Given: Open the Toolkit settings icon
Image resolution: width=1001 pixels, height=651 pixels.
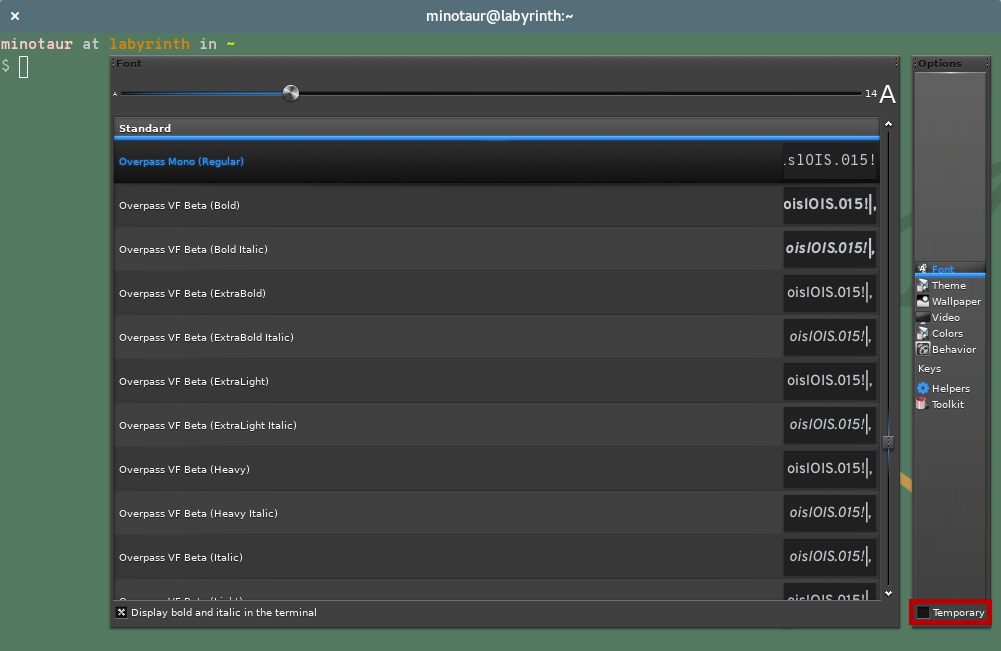Looking at the screenshot, I should [x=923, y=404].
